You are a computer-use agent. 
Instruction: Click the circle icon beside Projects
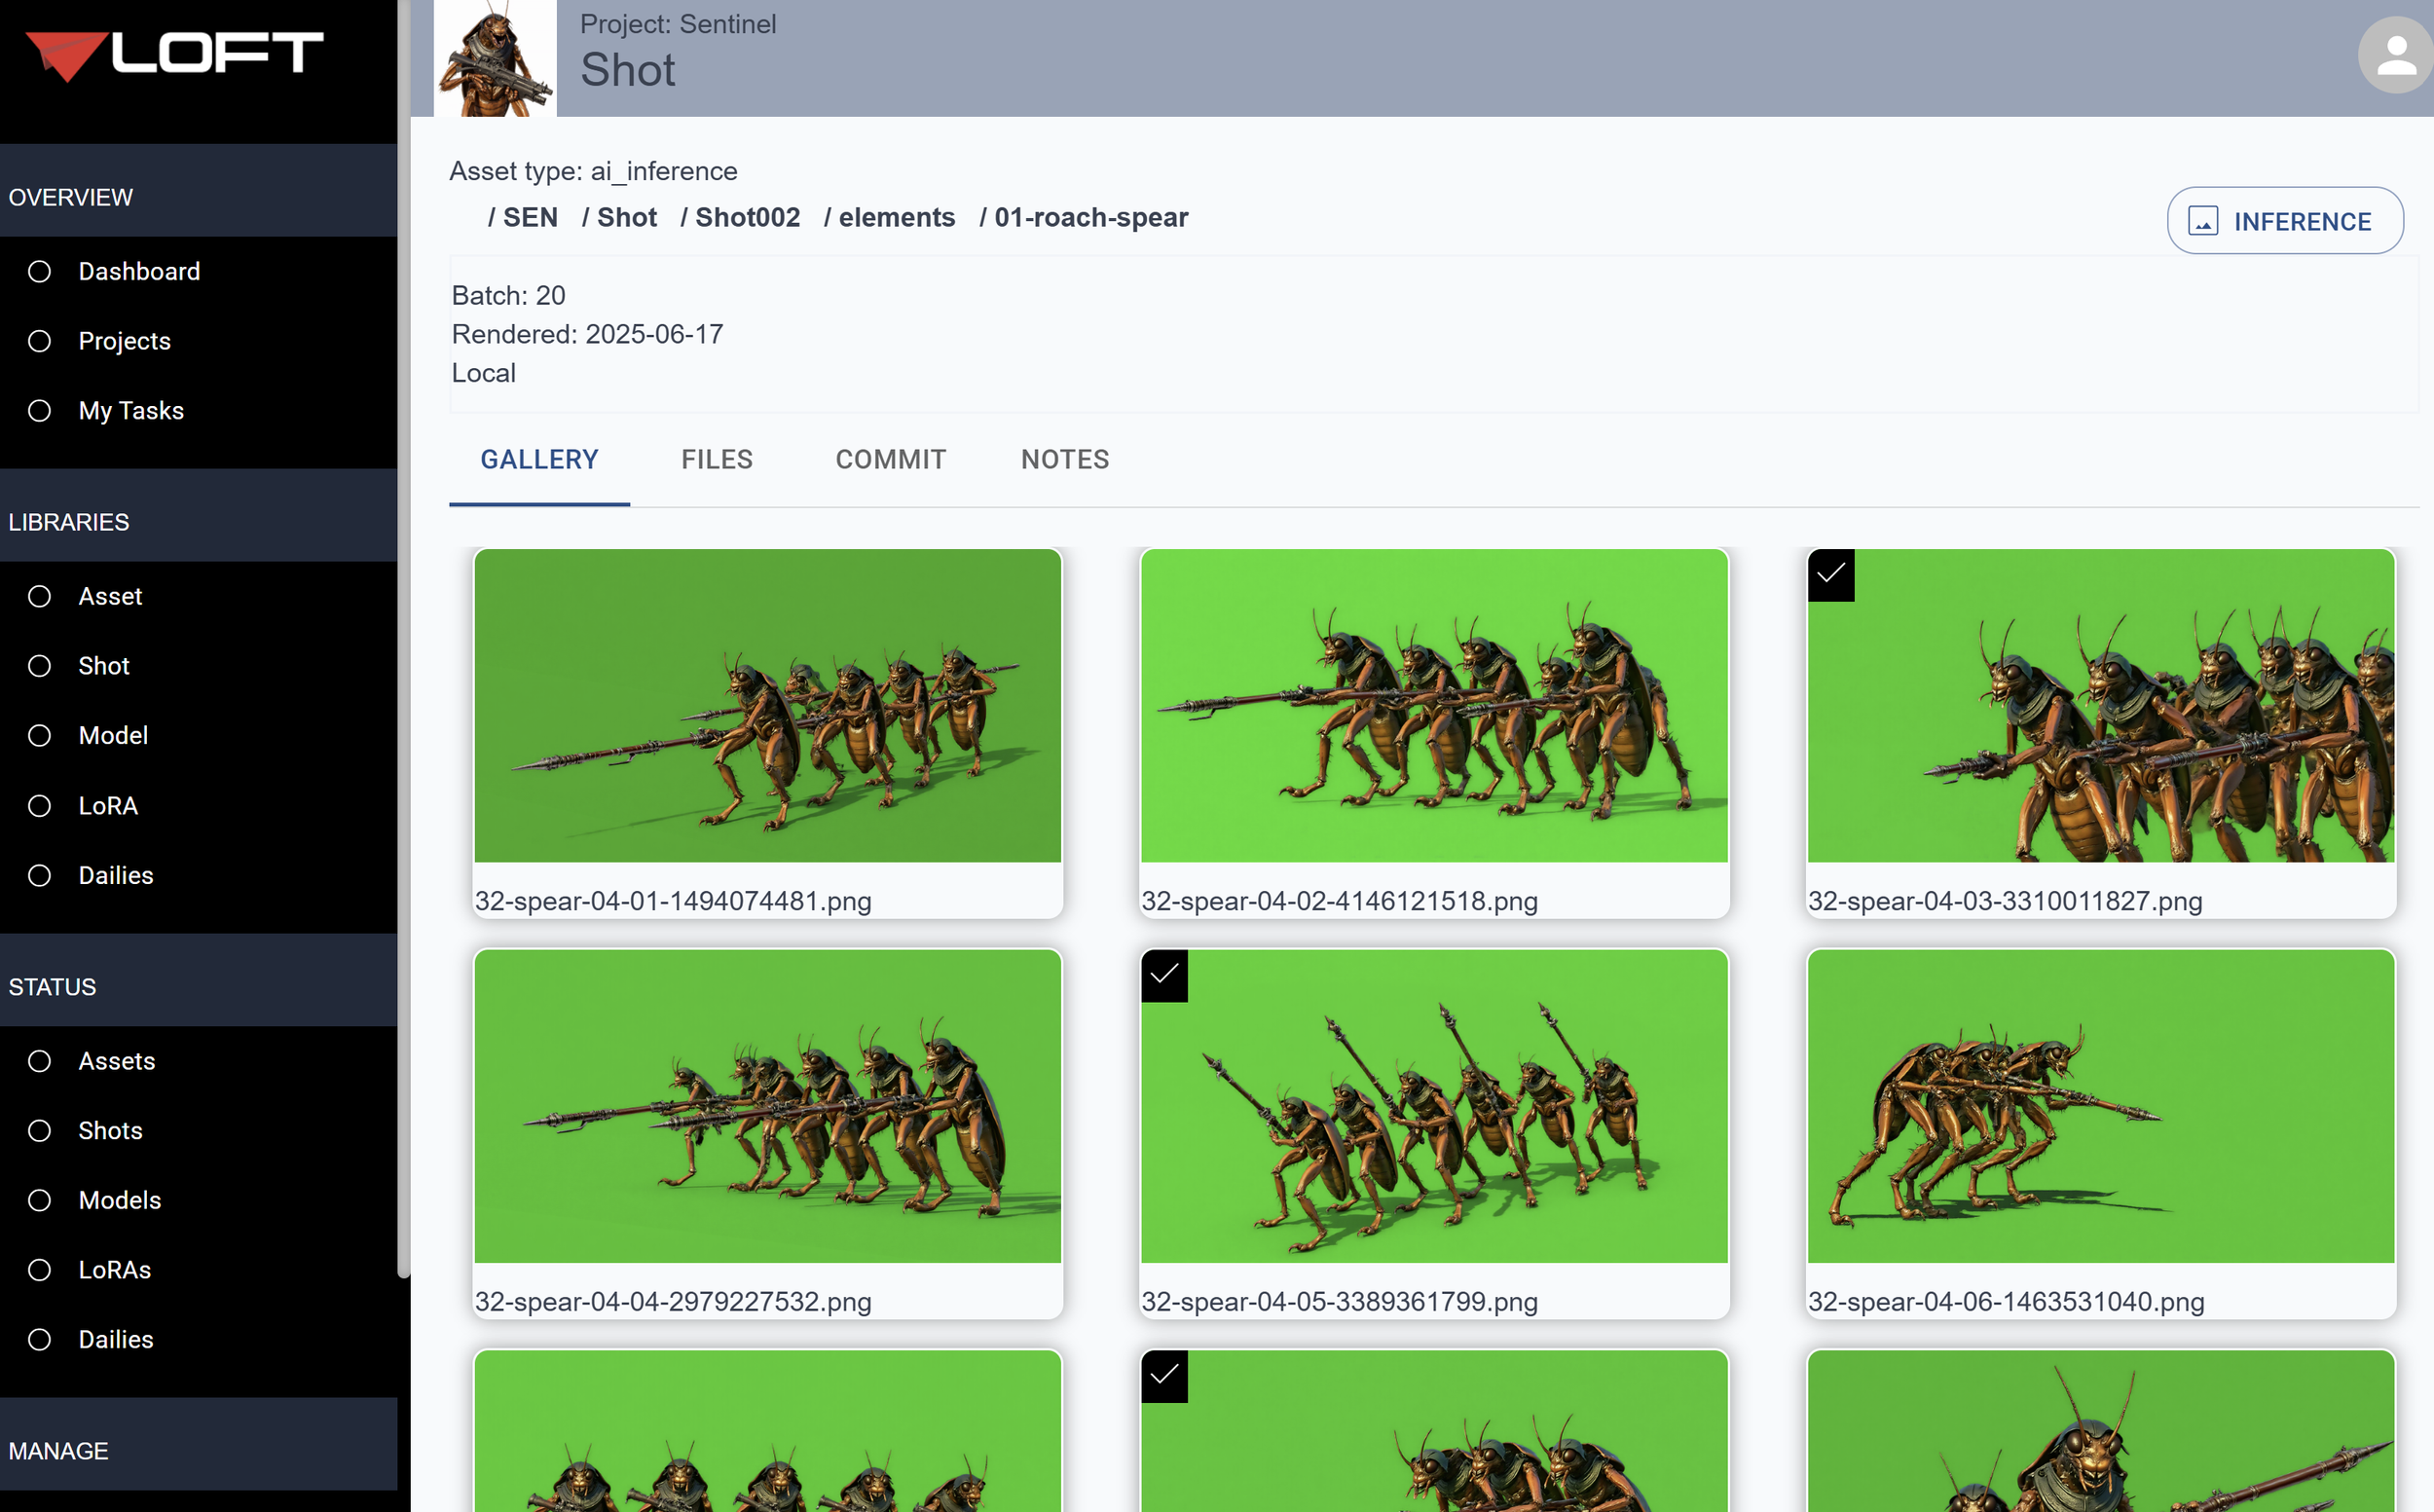point(39,341)
